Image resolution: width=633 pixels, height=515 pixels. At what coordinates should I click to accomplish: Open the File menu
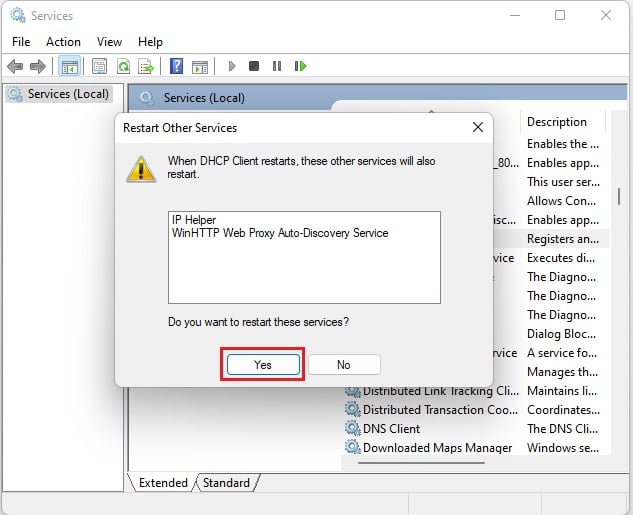(x=21, y=42)
